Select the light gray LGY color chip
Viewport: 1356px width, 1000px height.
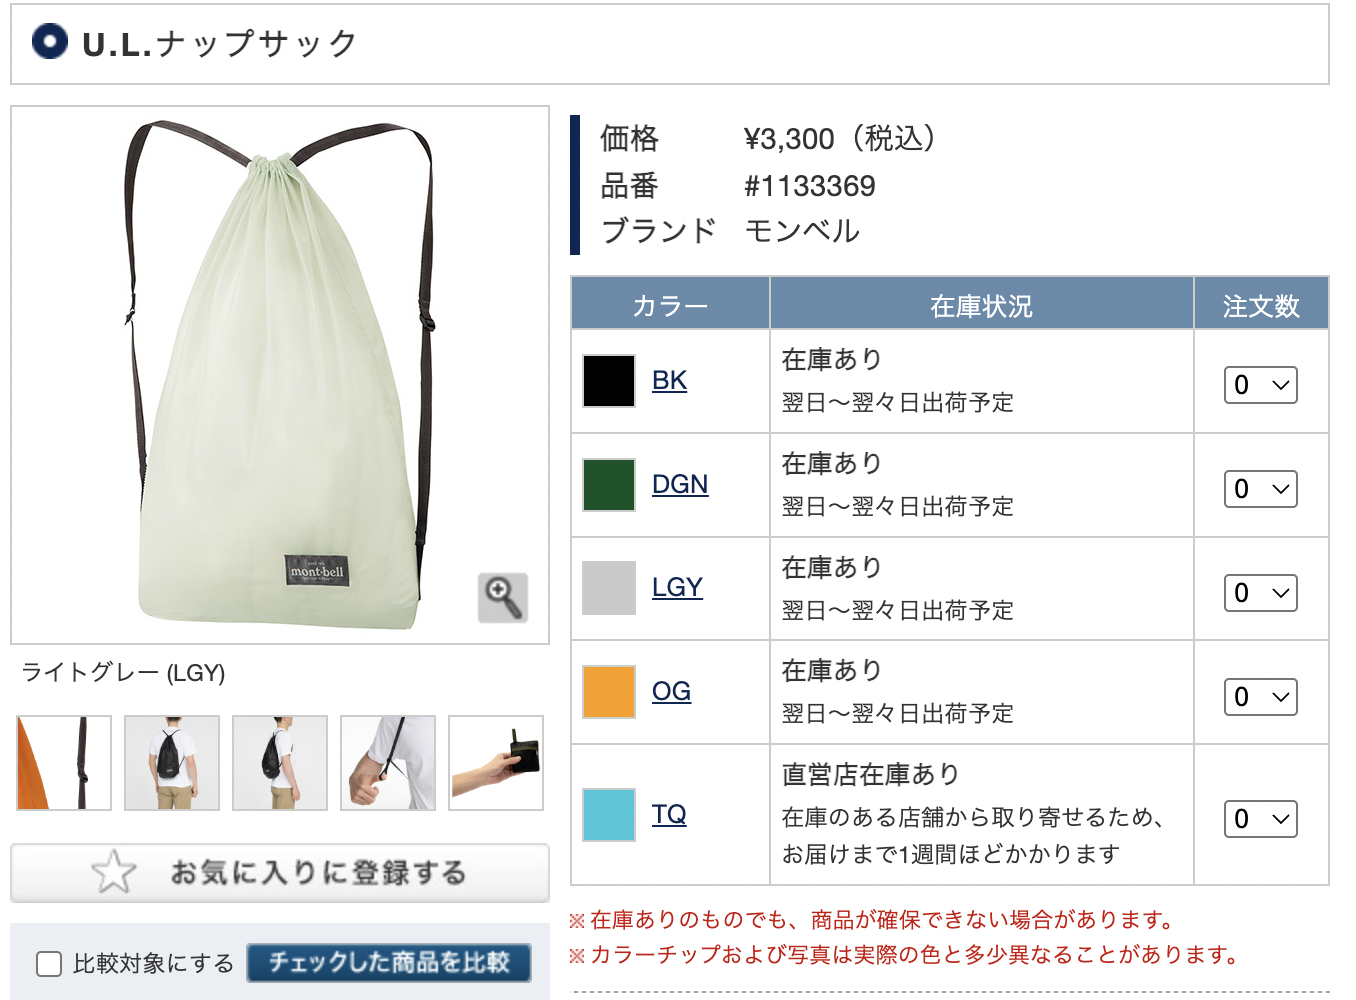tap(609, 588)
